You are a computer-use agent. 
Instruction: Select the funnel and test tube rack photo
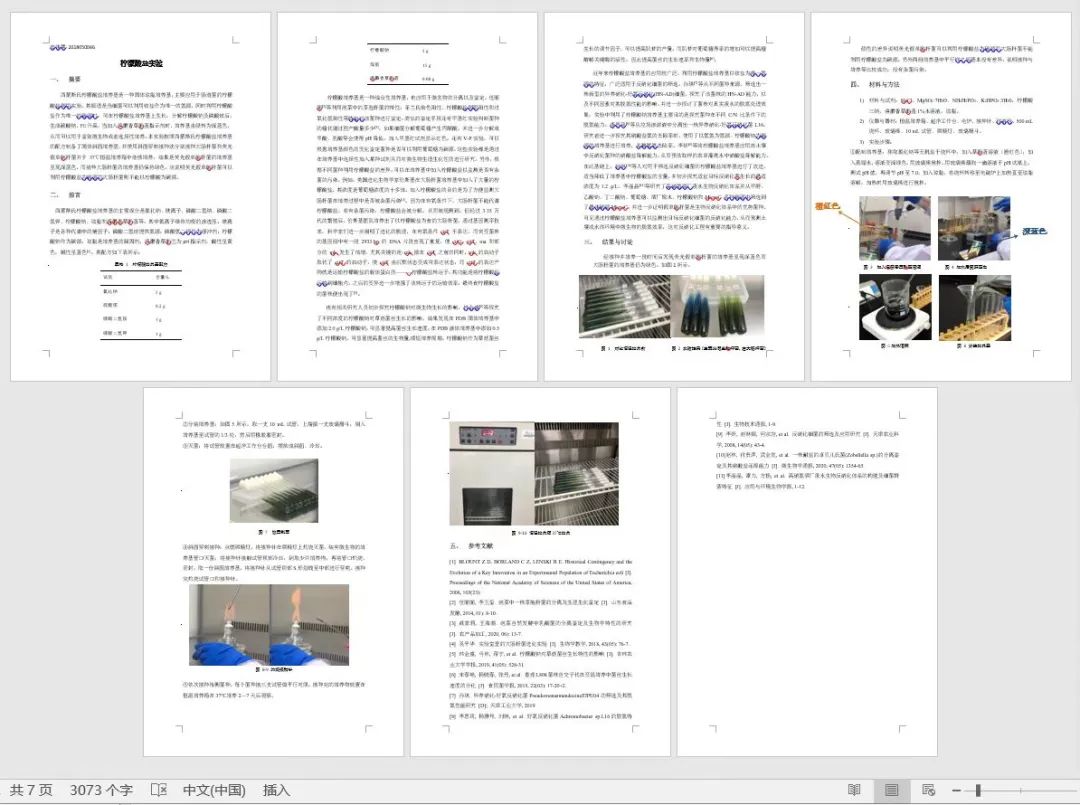[x=975, y=307]
